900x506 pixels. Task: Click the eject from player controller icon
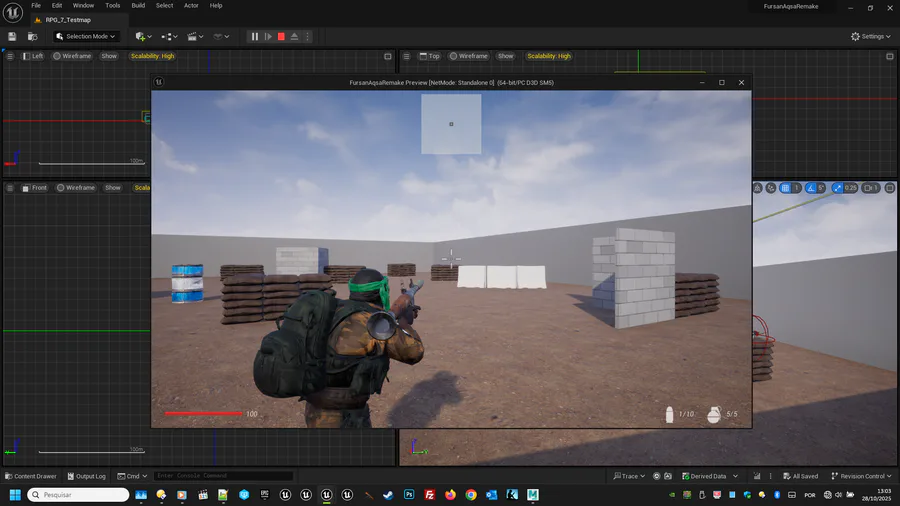(x=294, y=36)
